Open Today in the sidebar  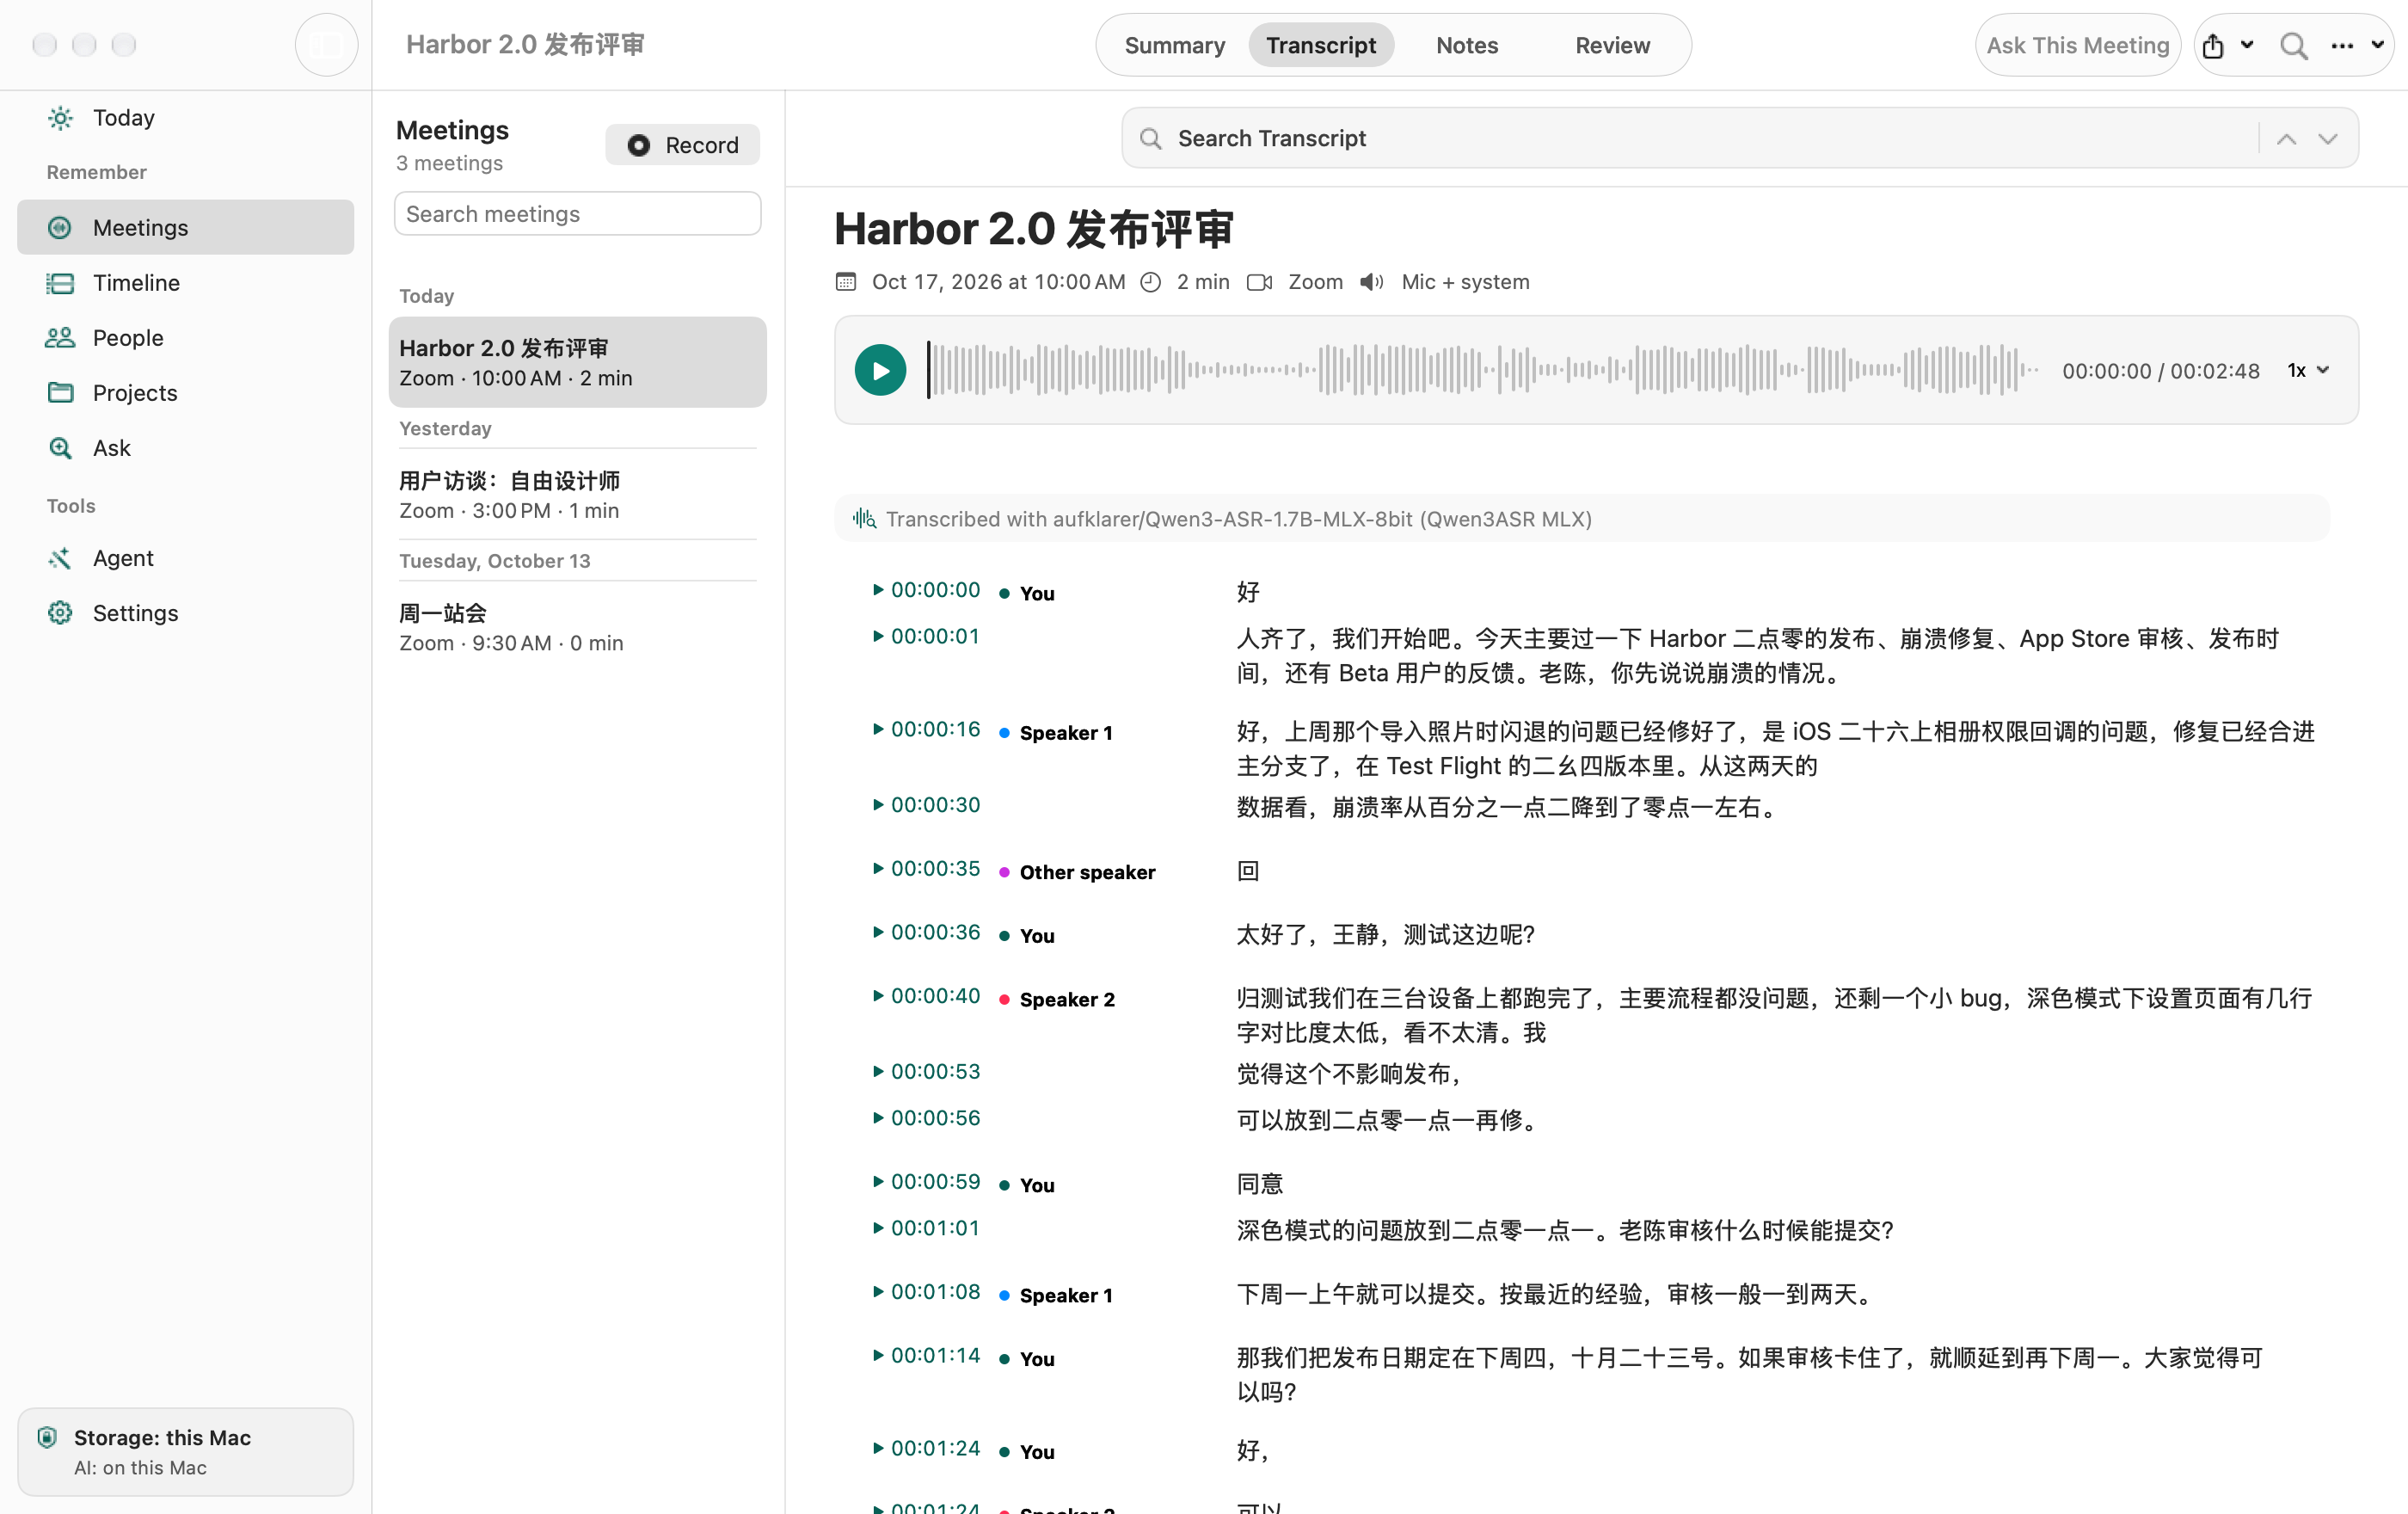[185, 118]
